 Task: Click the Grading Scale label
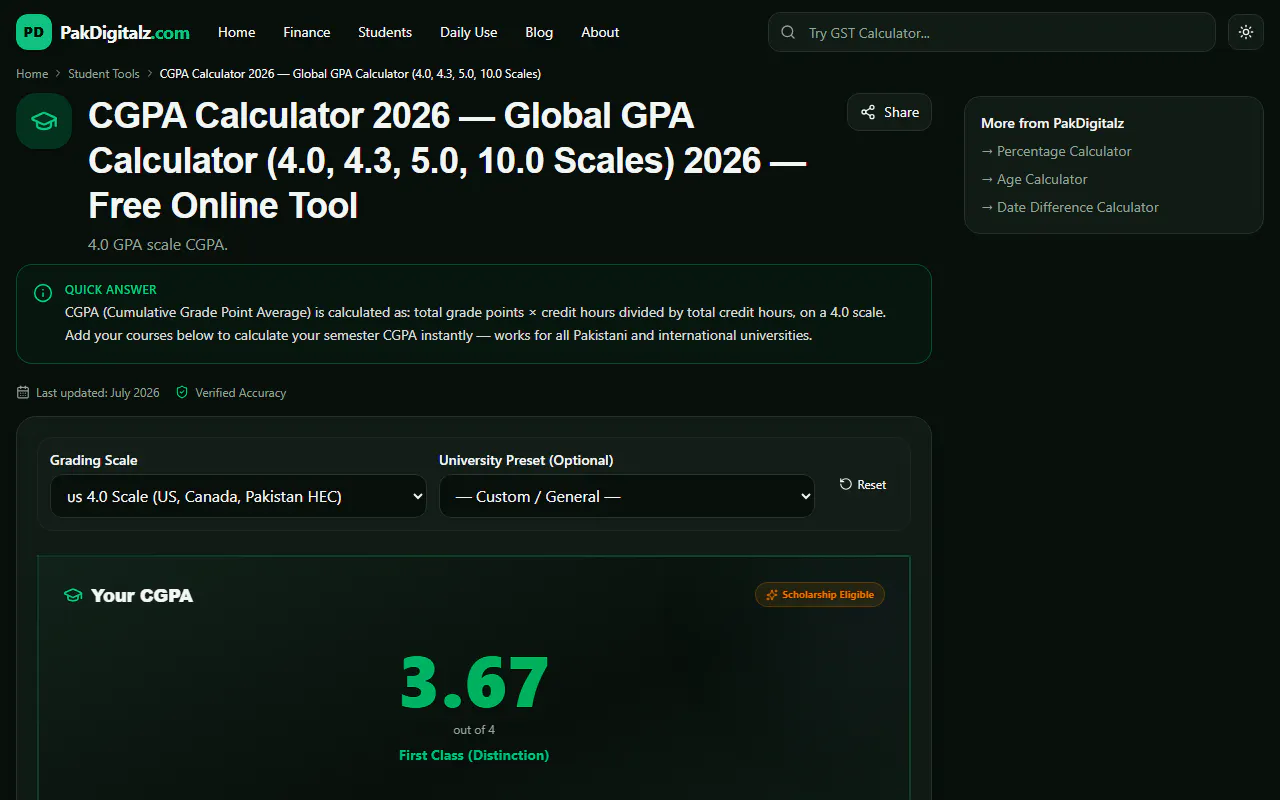pos(94,460)
